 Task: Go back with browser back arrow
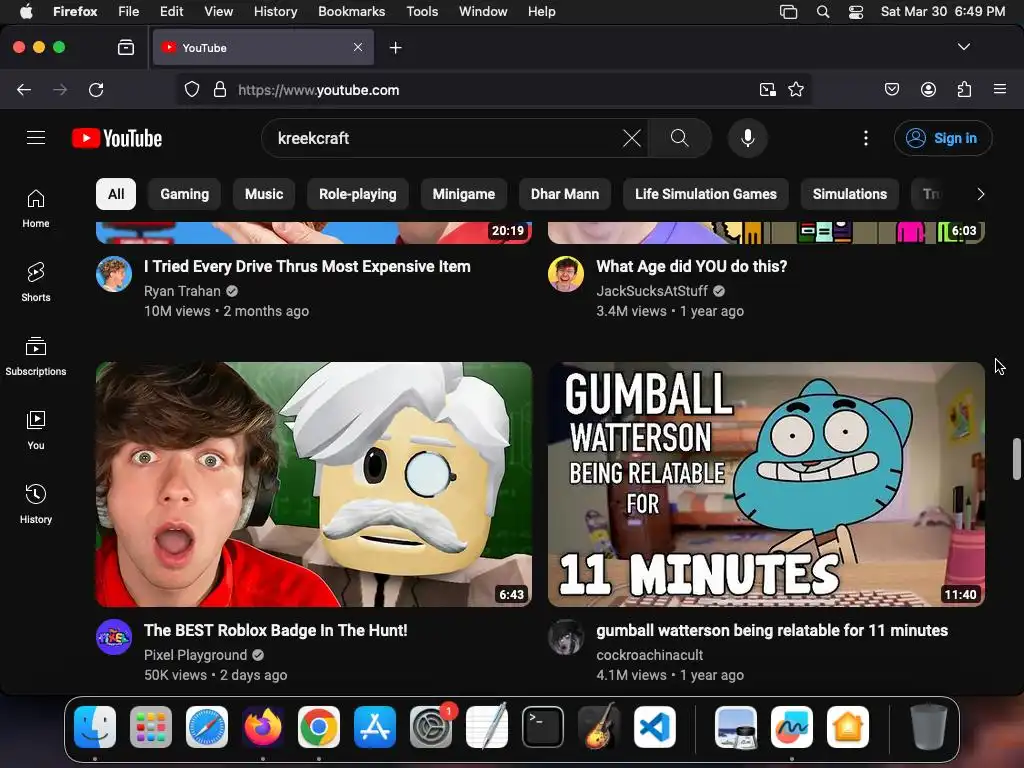point(24,89)
